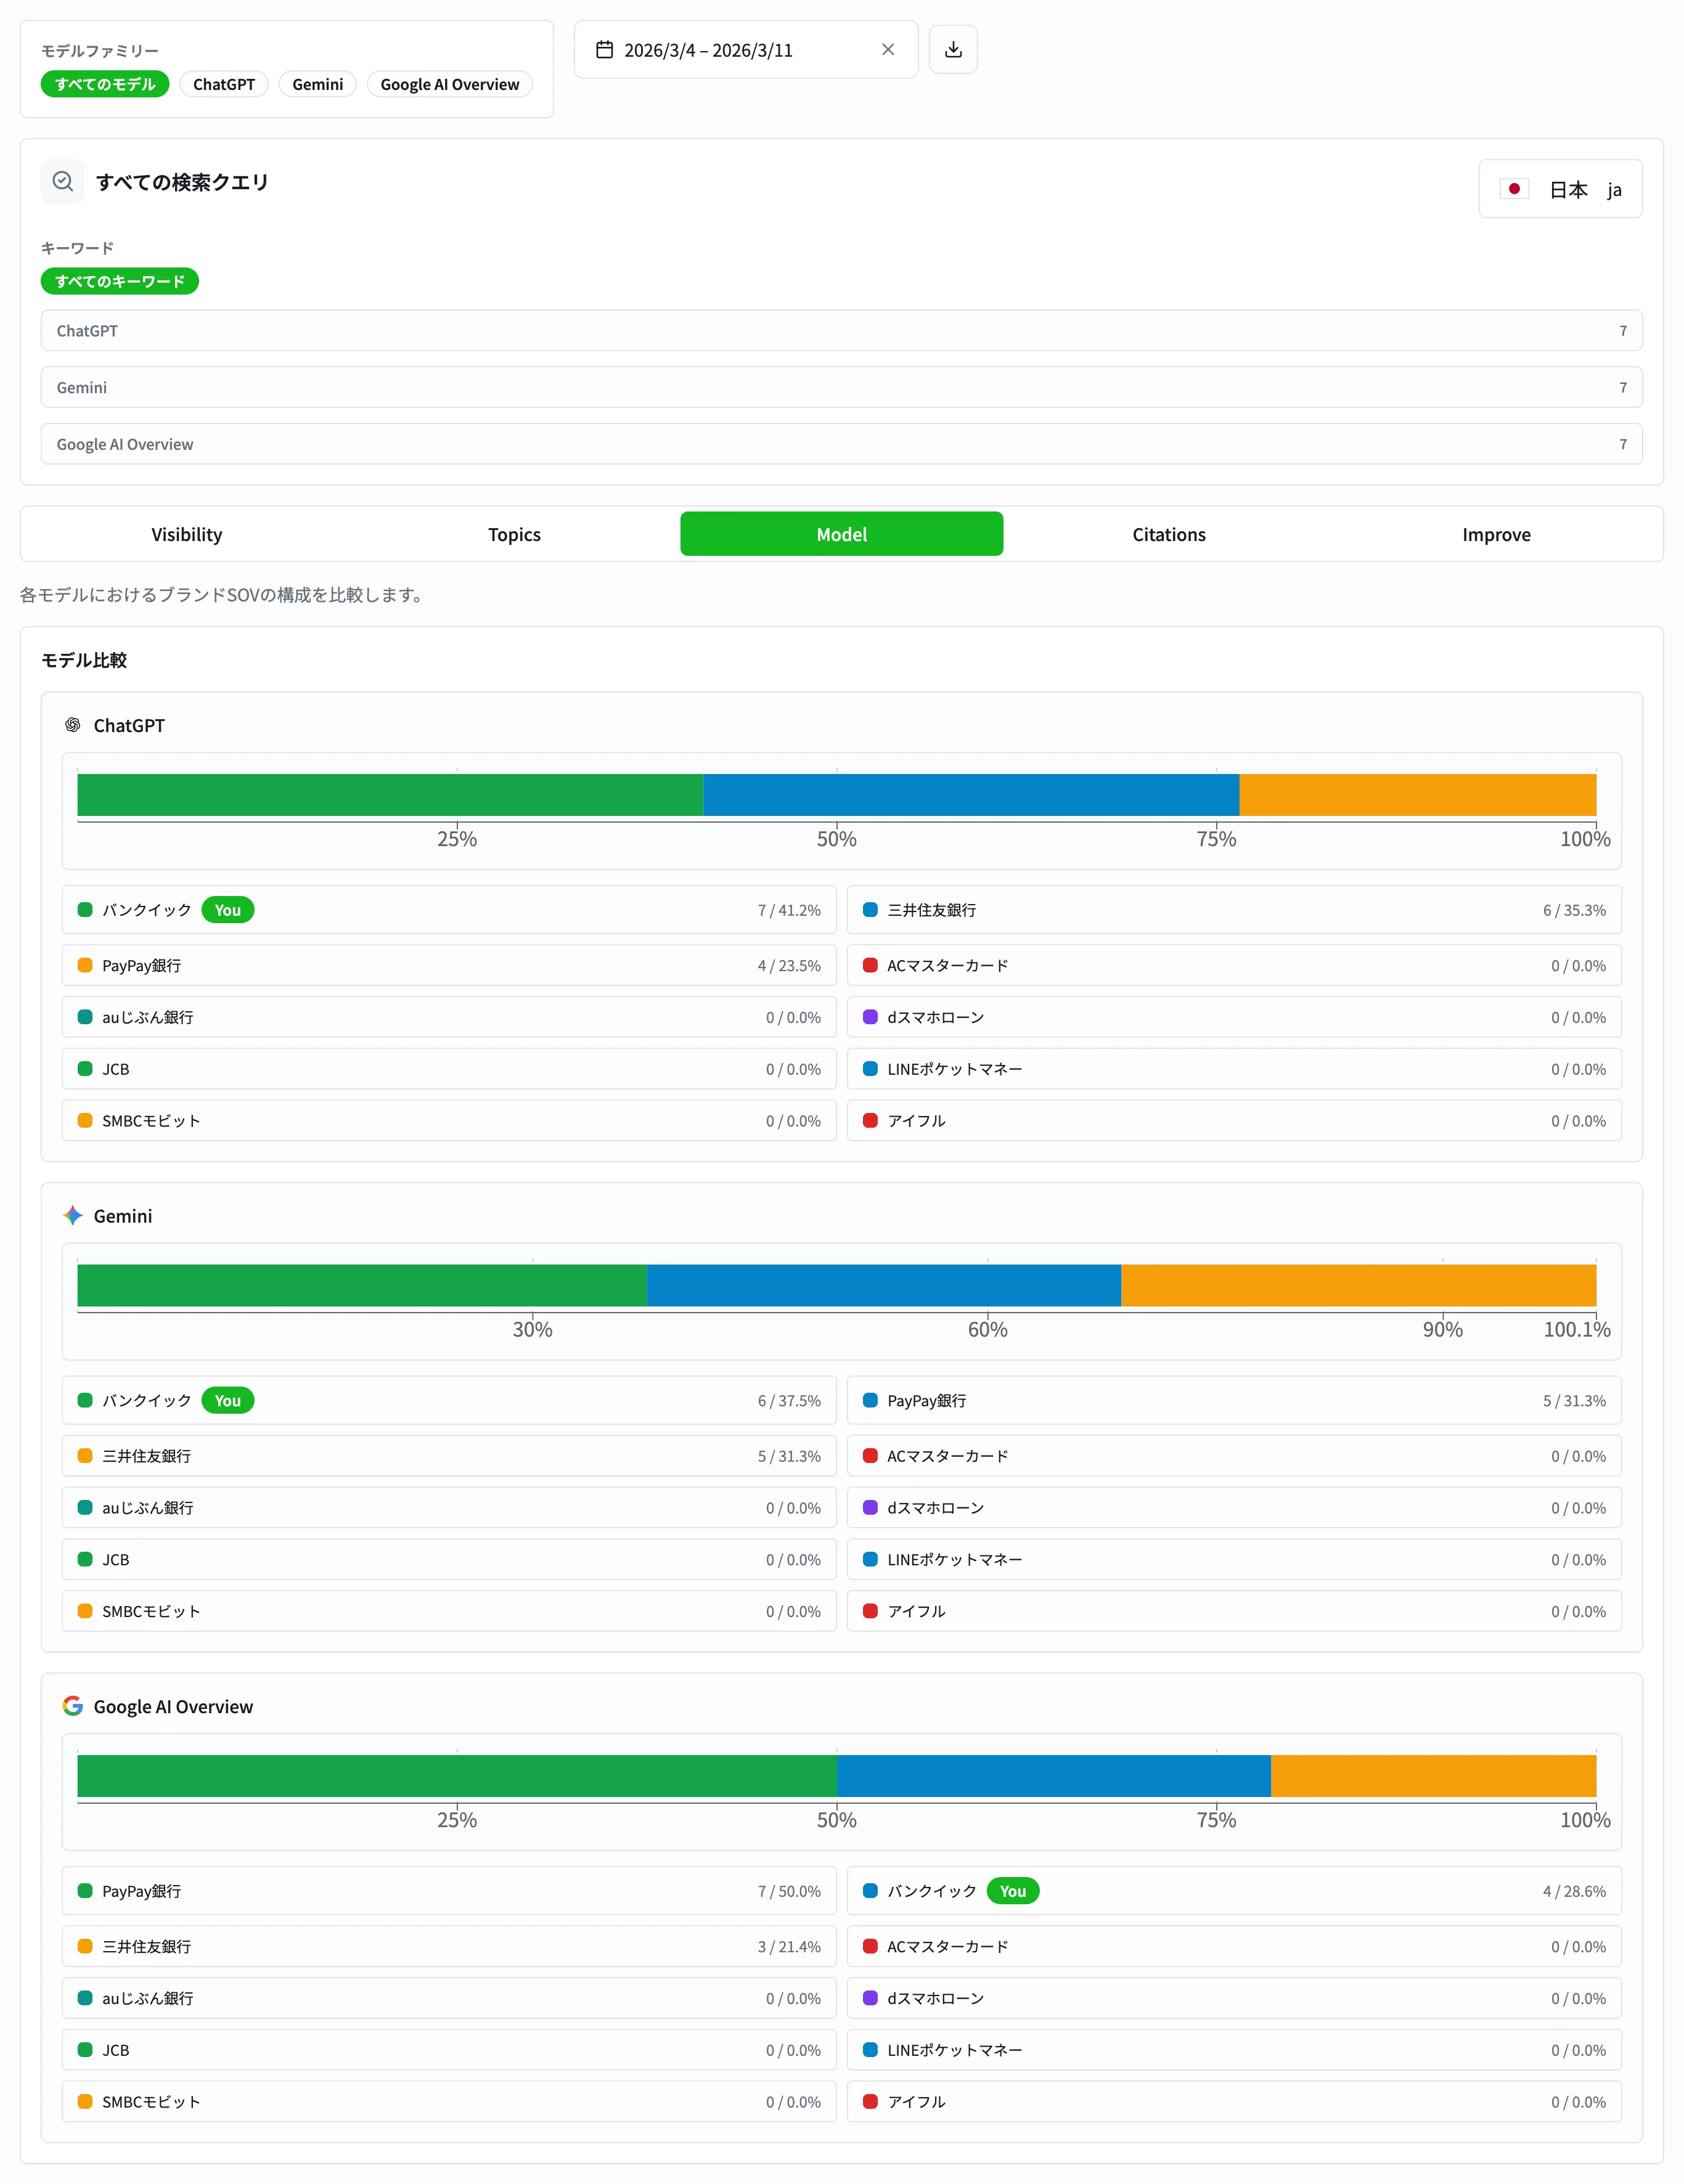The image size is (1684, 2184).
Task: Select the ChatGPT model family chip
Action: tap(224, 84)
